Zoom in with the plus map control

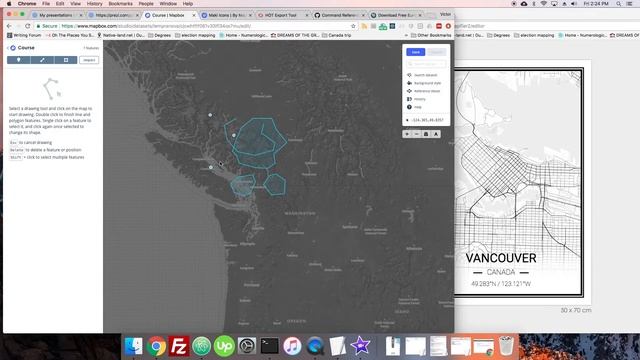(407, 134)
